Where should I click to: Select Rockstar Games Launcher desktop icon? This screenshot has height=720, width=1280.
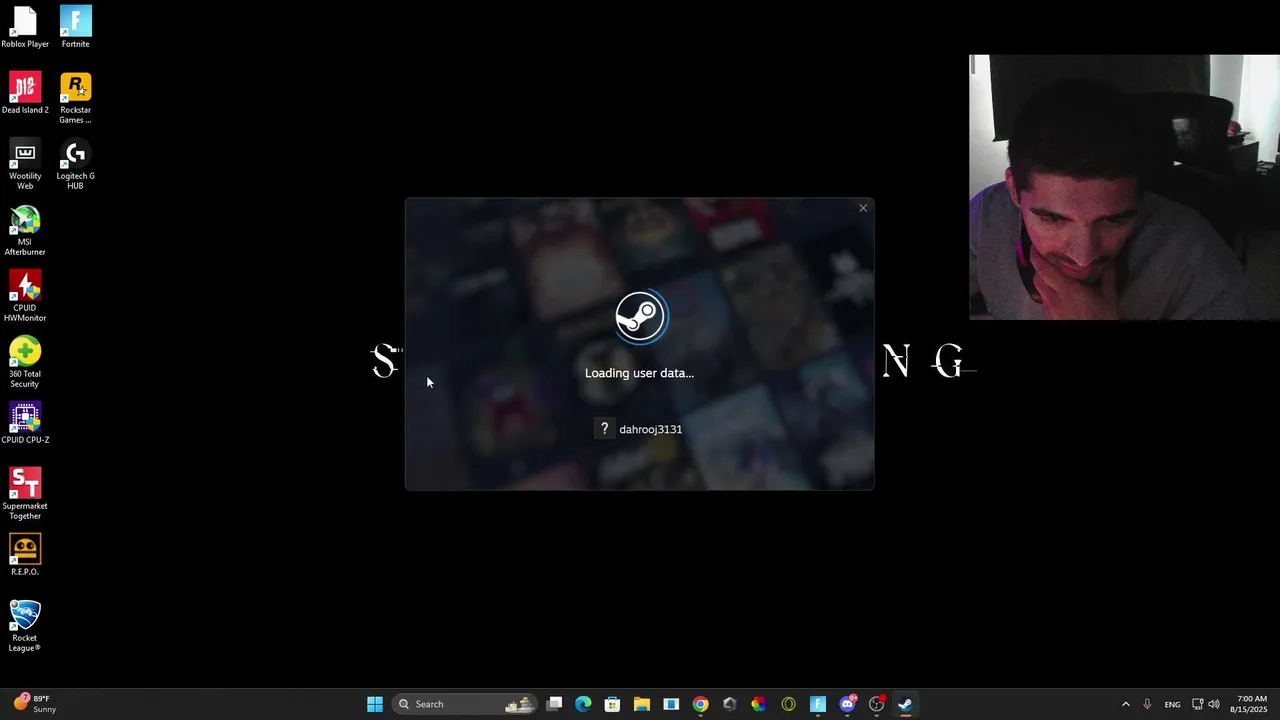click(75, 98)
